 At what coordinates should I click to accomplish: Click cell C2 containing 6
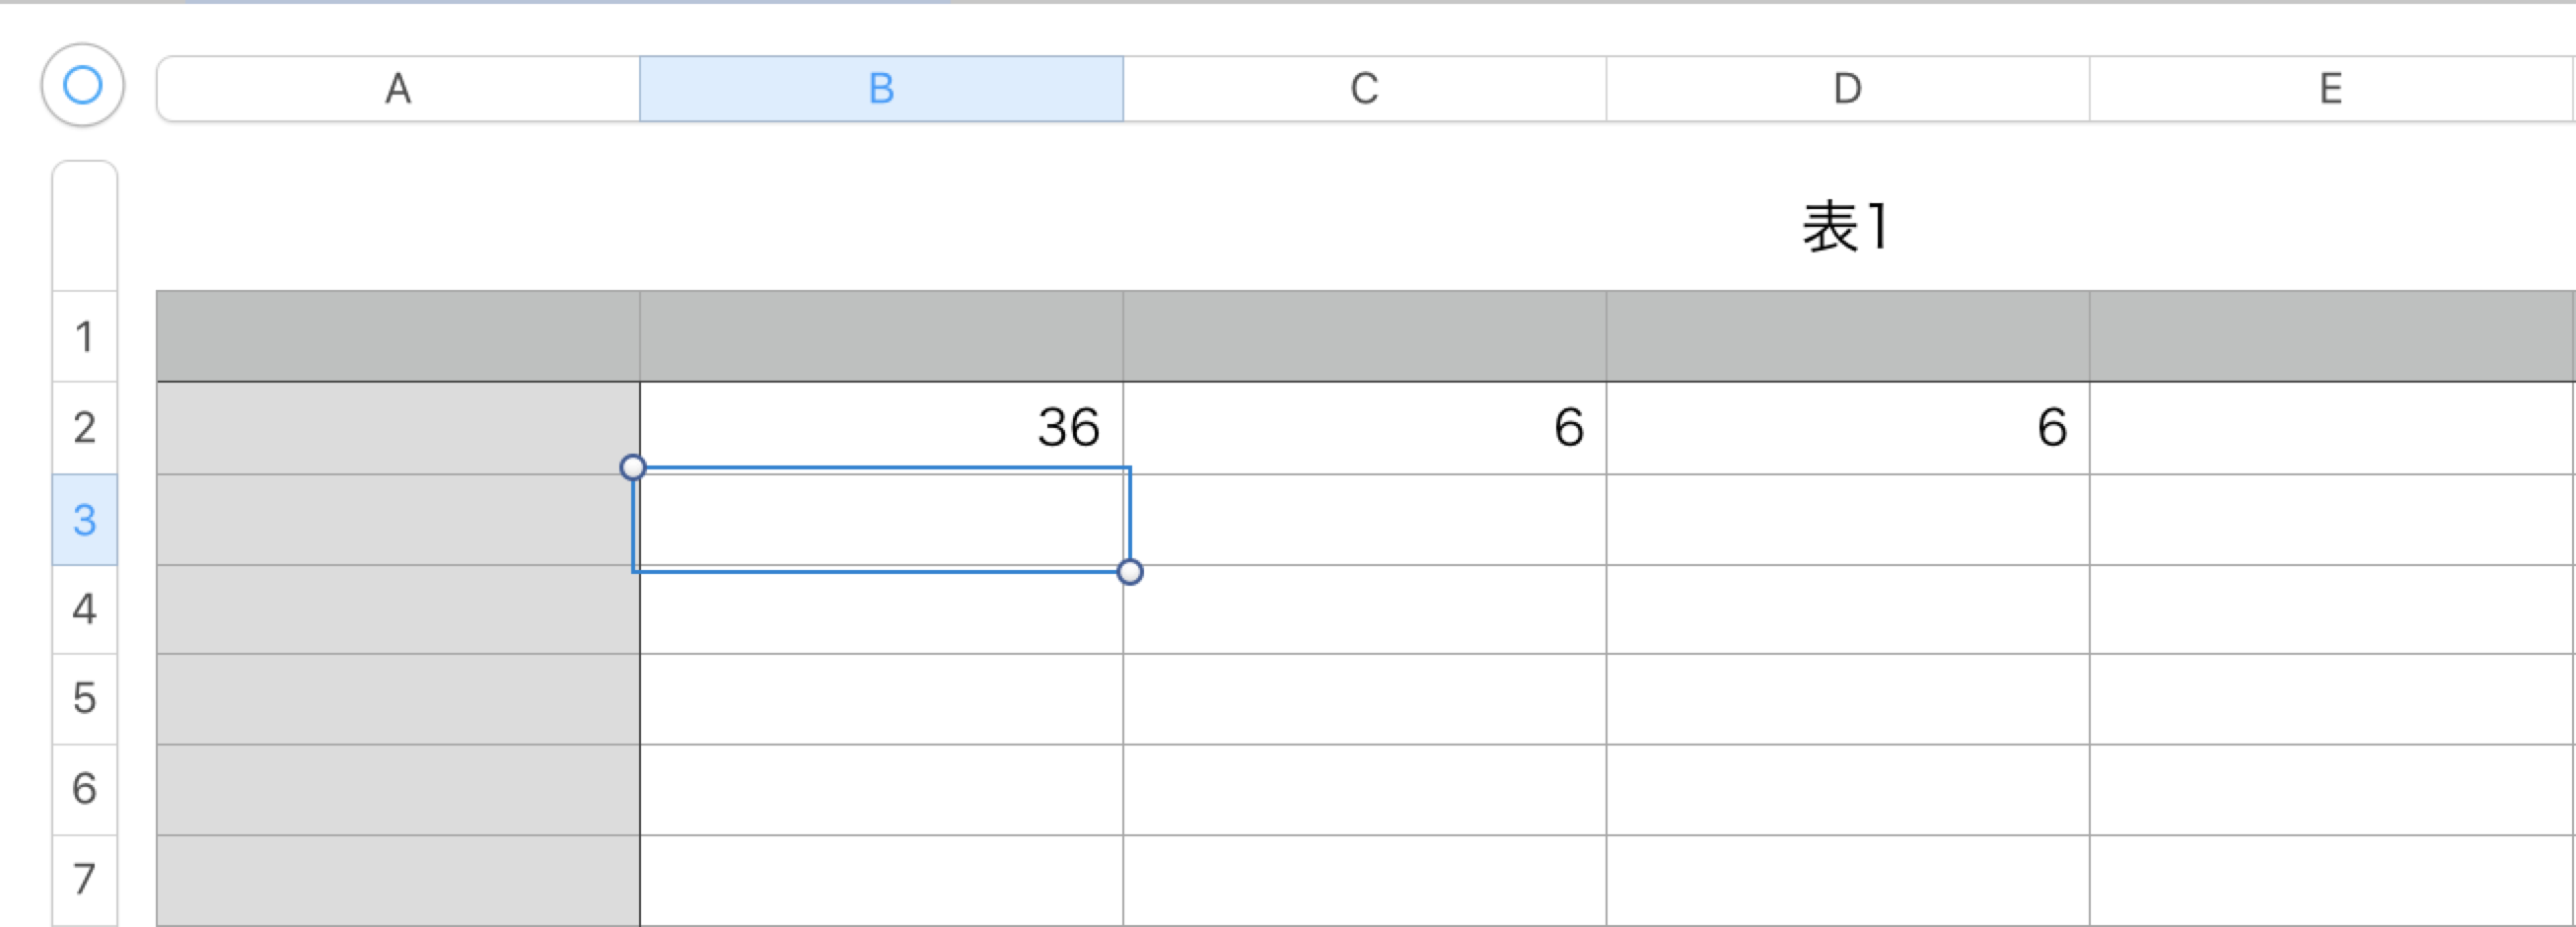pyautogui.click(x=1364, y=427)
